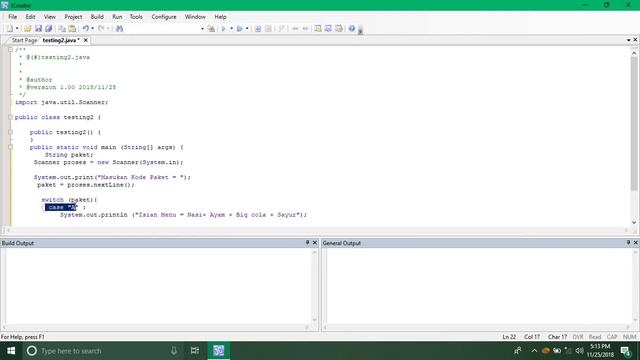The height and width of the screenshot is (360, 640).
Task: Collapse the testing2() constructor fold marker
Action: coord(10,132)
